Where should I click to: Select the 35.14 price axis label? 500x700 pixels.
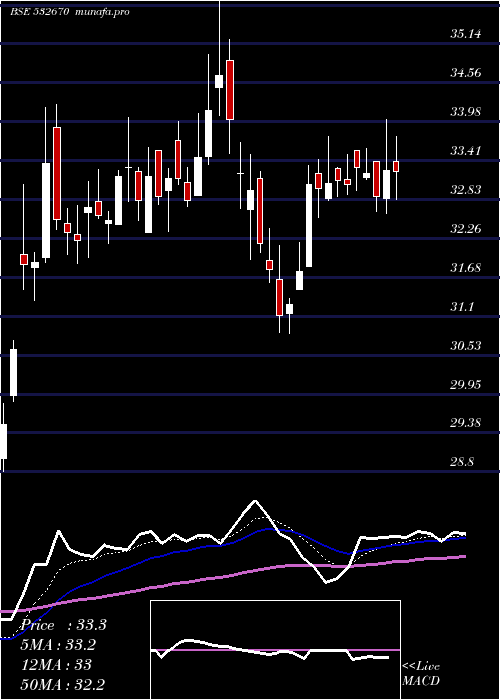(466, 33)
